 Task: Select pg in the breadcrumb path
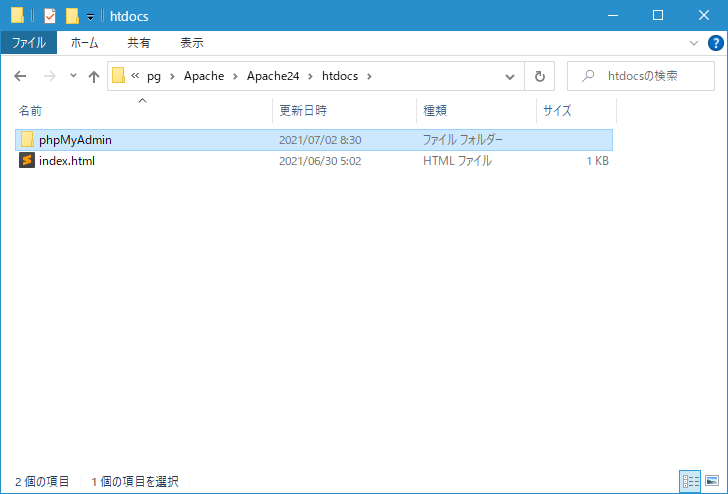click(154, 76)
